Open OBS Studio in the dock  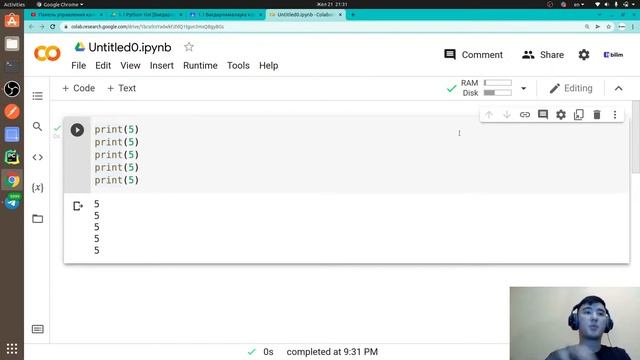click(x=12, y=89)
